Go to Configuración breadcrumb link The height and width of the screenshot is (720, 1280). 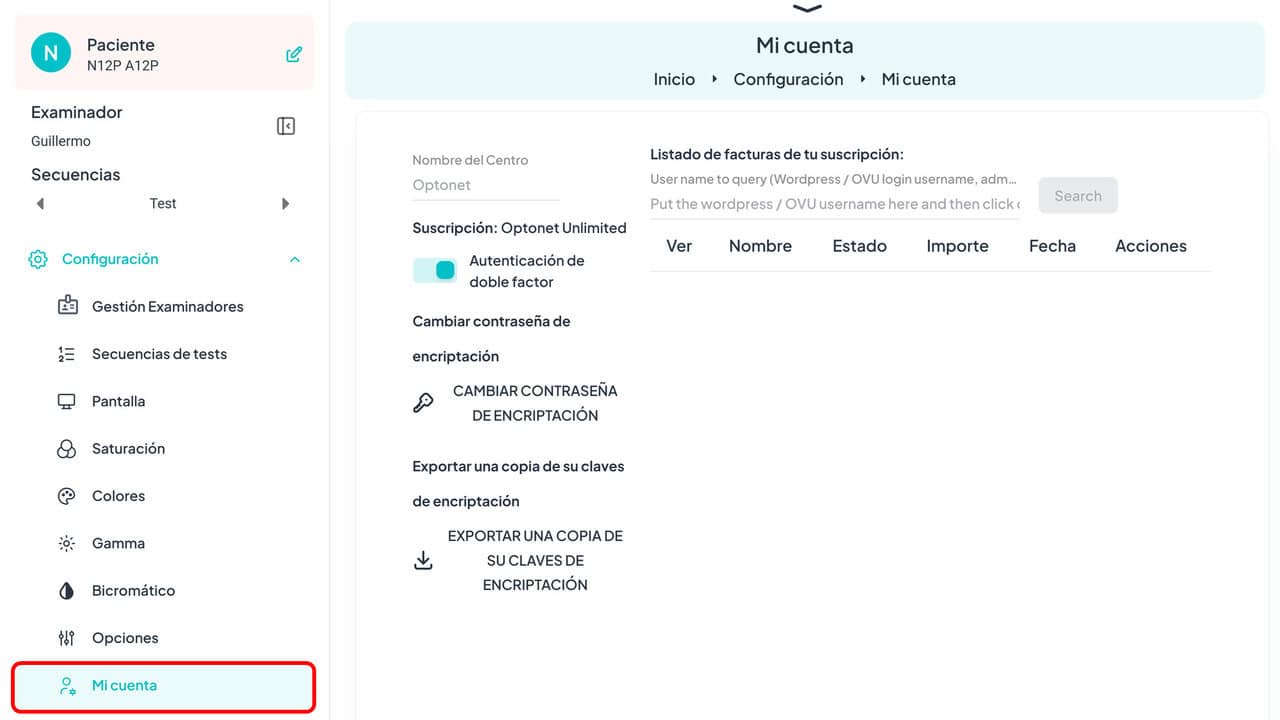(x=788, y=79)
